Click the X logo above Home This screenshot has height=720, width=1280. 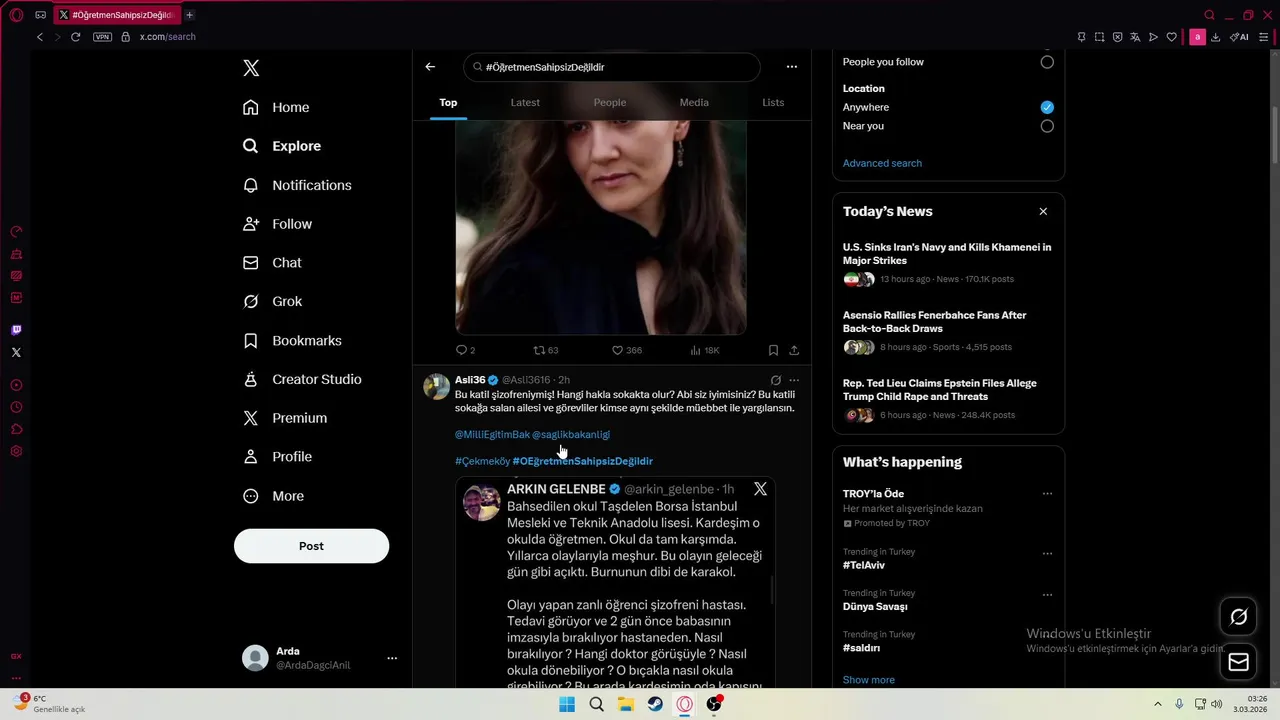coord(251,68)
